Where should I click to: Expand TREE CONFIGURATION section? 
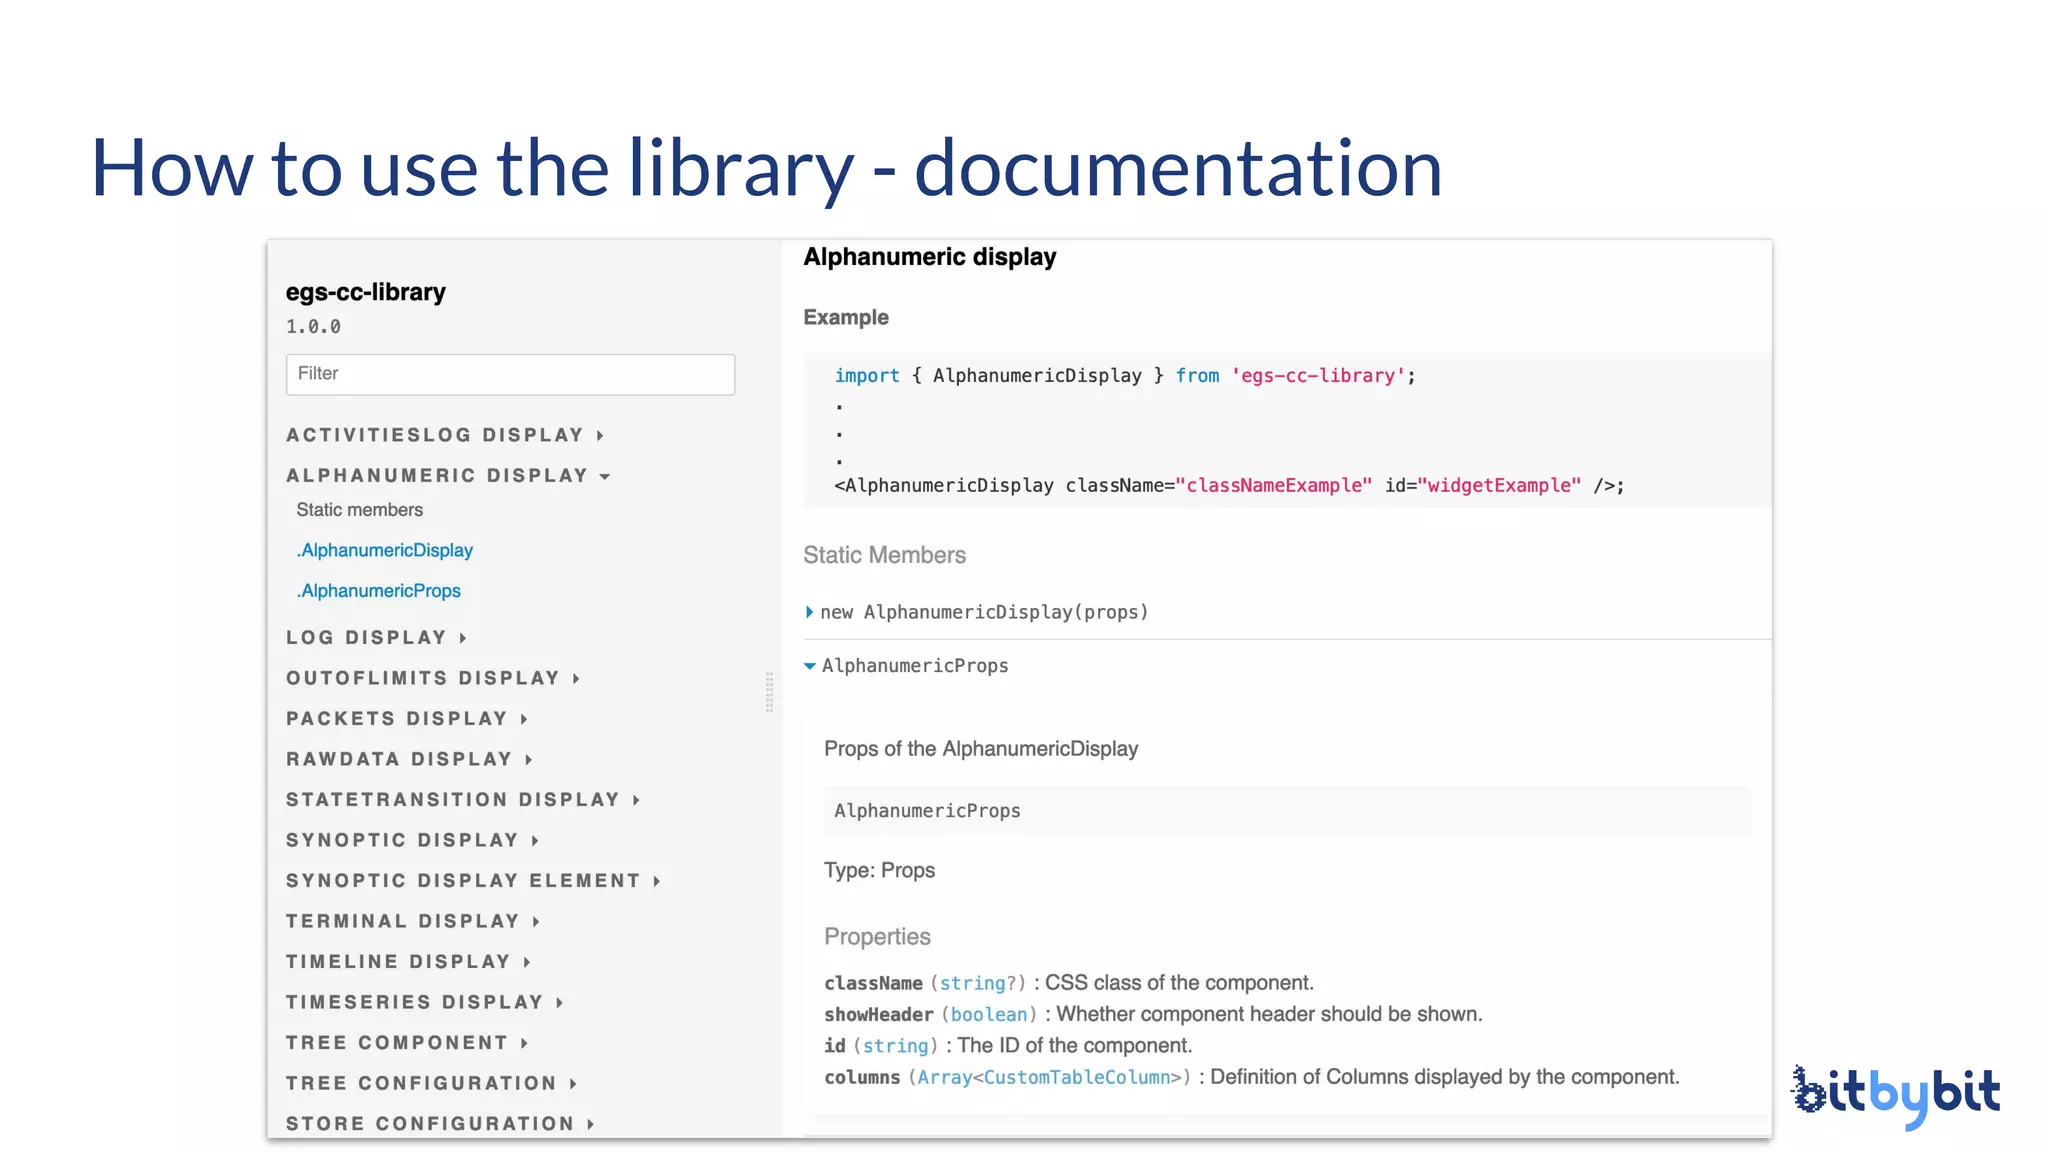pyautogui.click(x=431, y=1083)
